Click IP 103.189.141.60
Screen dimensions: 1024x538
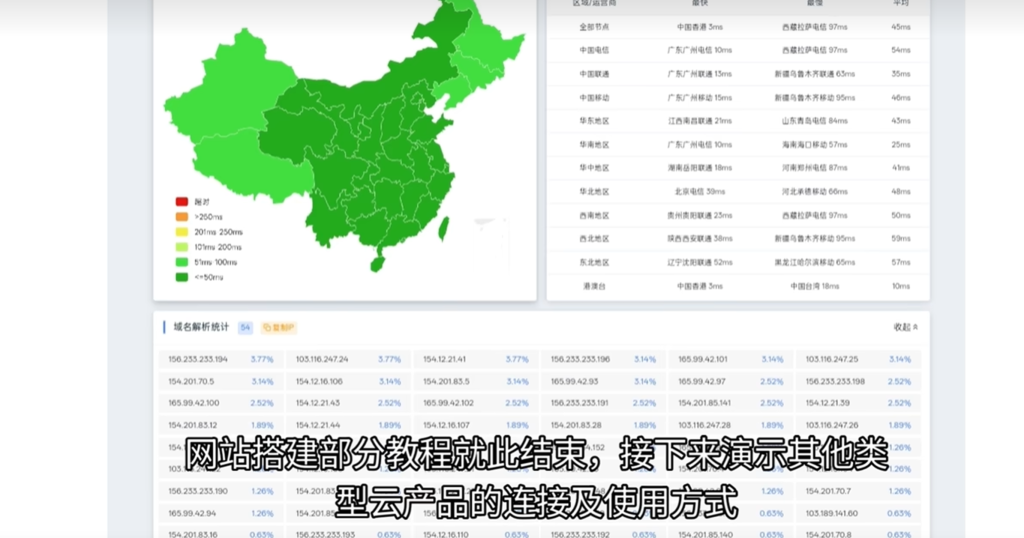[x=831, y=513]
